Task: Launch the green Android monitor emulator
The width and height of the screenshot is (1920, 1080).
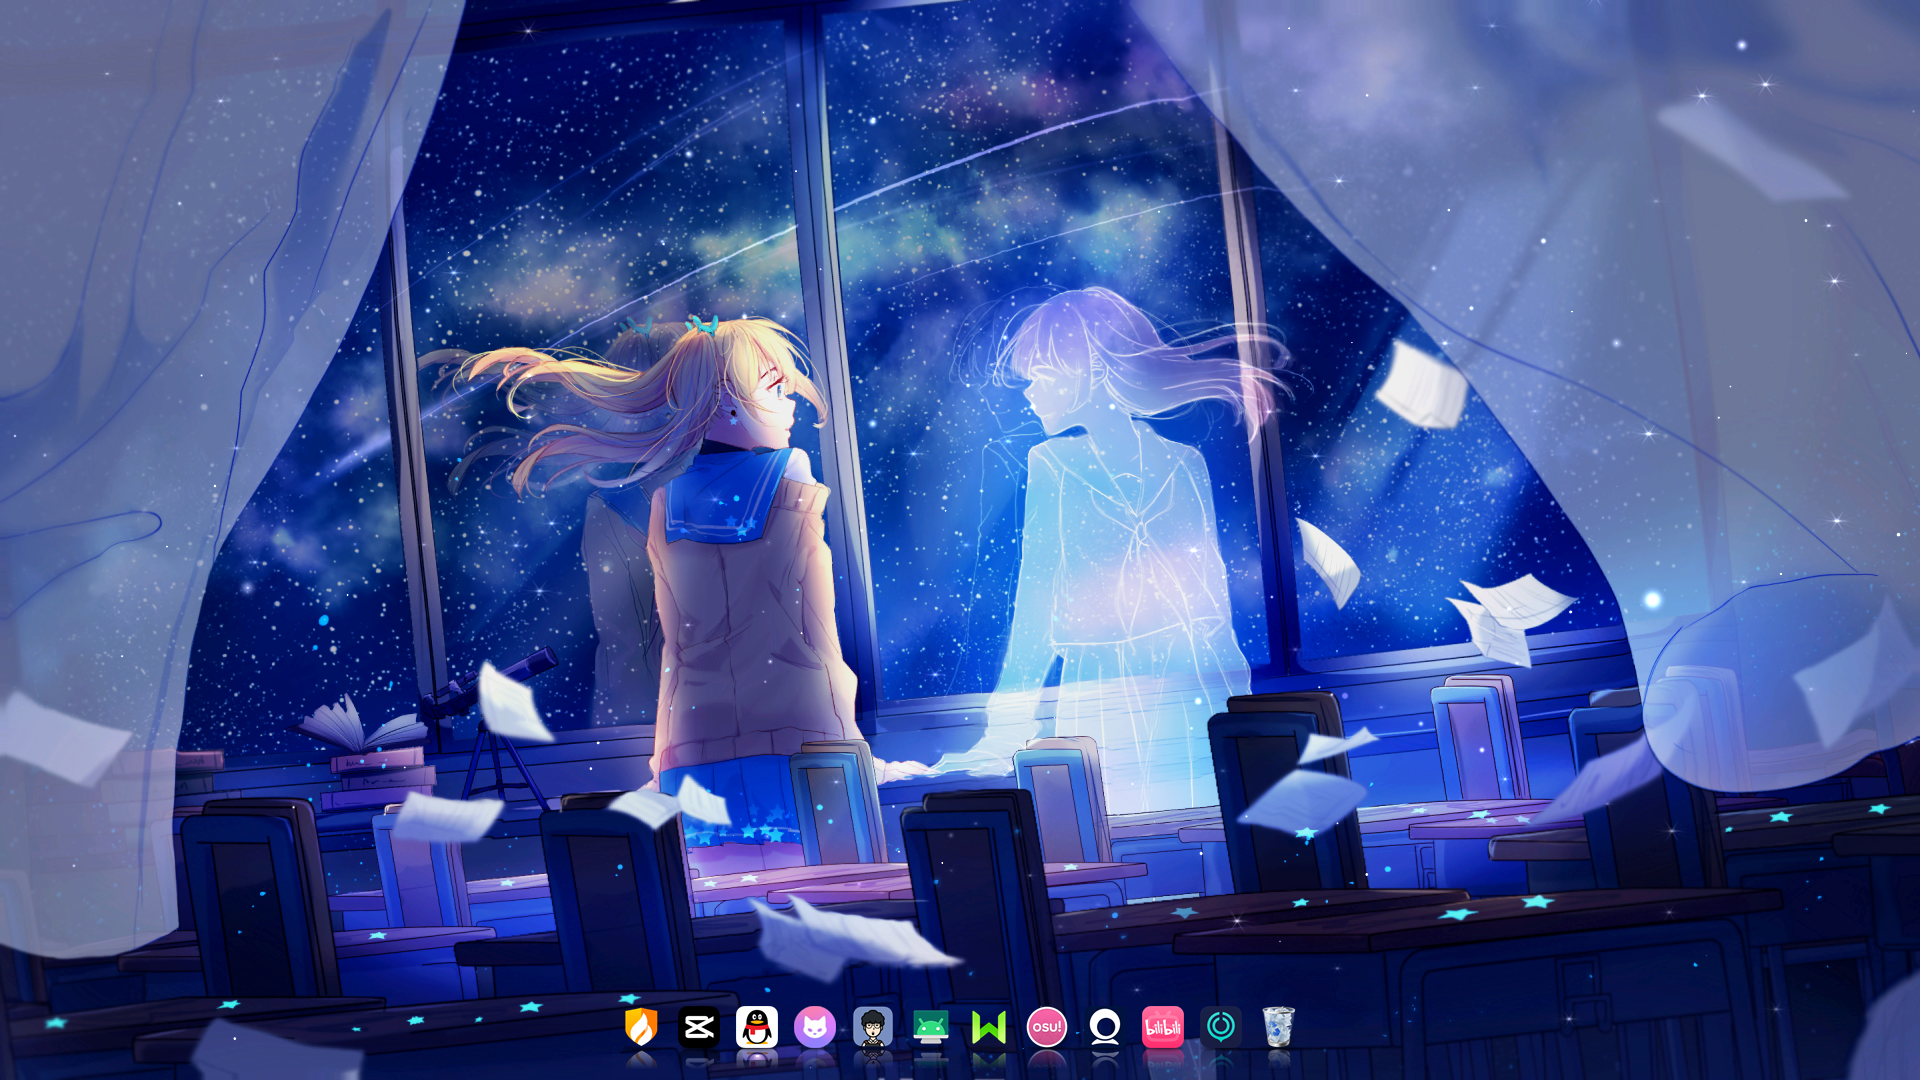Action: [931, 1027]
